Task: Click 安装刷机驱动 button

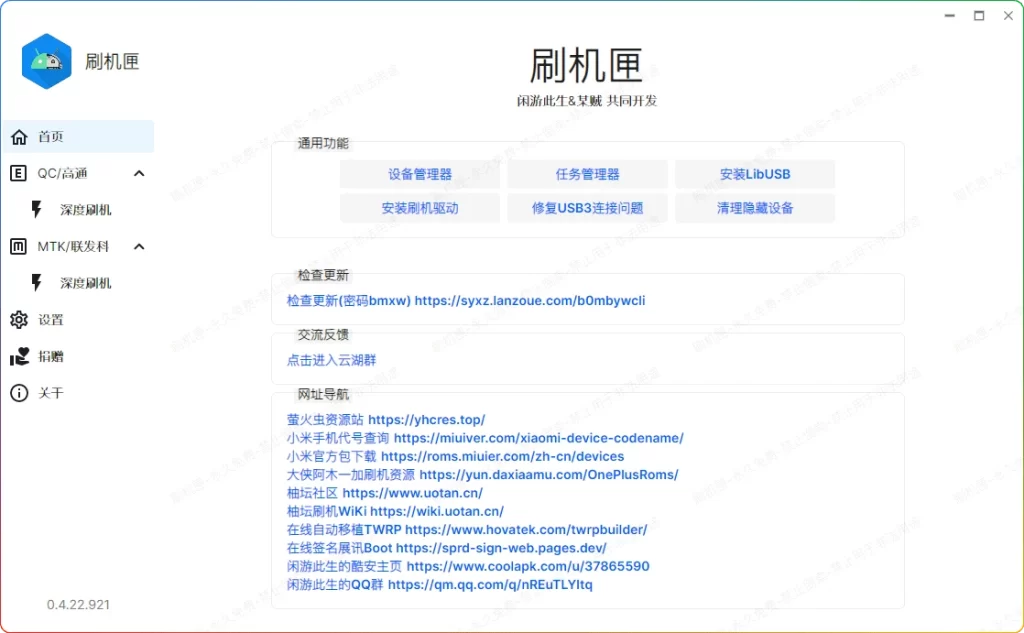Action: tap(420, 208)
